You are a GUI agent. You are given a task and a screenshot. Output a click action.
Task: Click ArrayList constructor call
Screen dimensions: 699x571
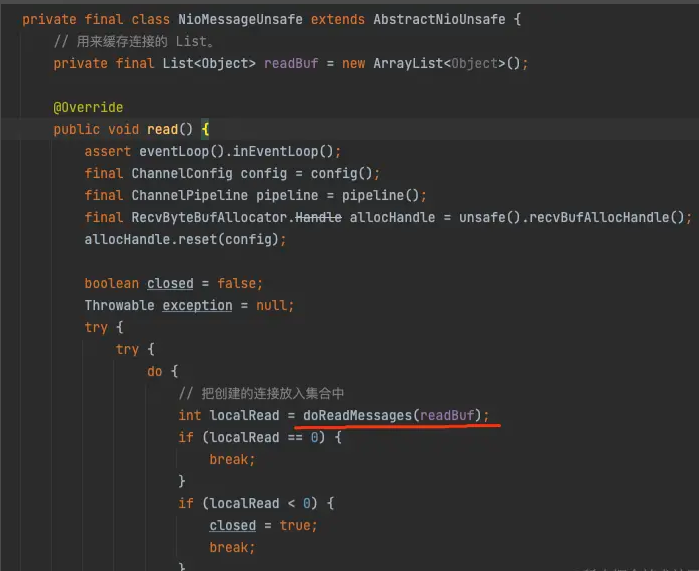pos(447,63)
